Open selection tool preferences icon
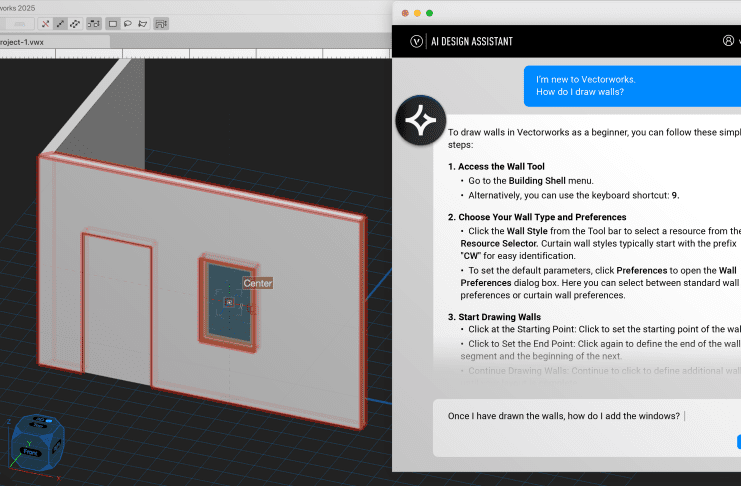Screen dimensions: 741x486 162,22
